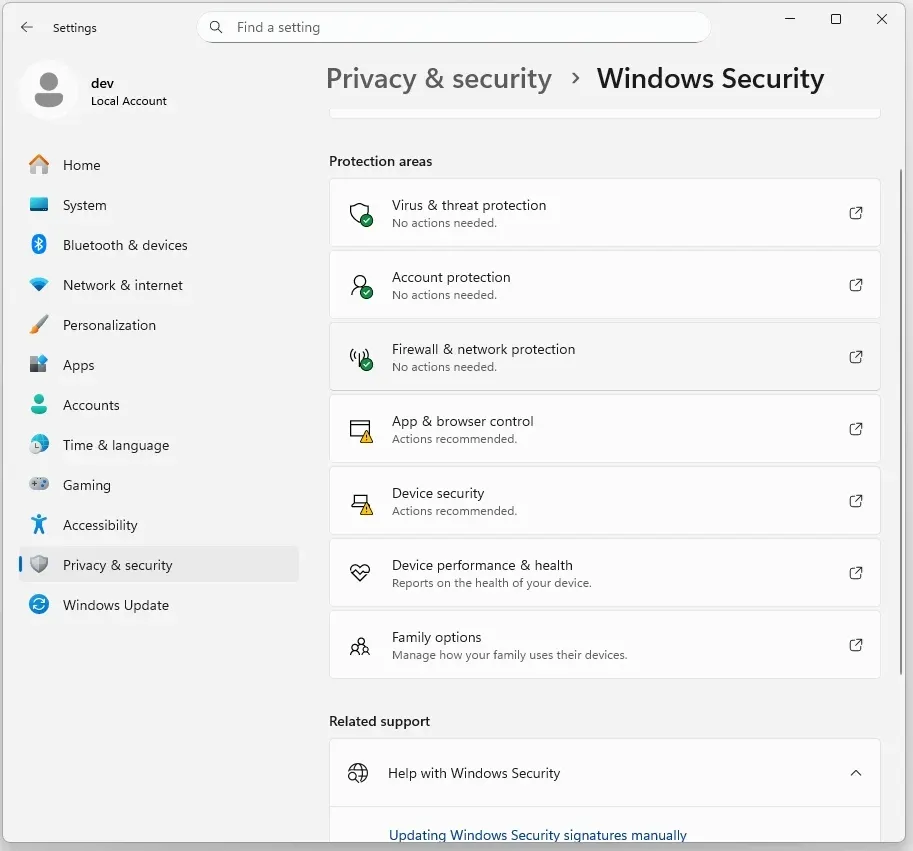Open the App & browser control card

(604, 429)
